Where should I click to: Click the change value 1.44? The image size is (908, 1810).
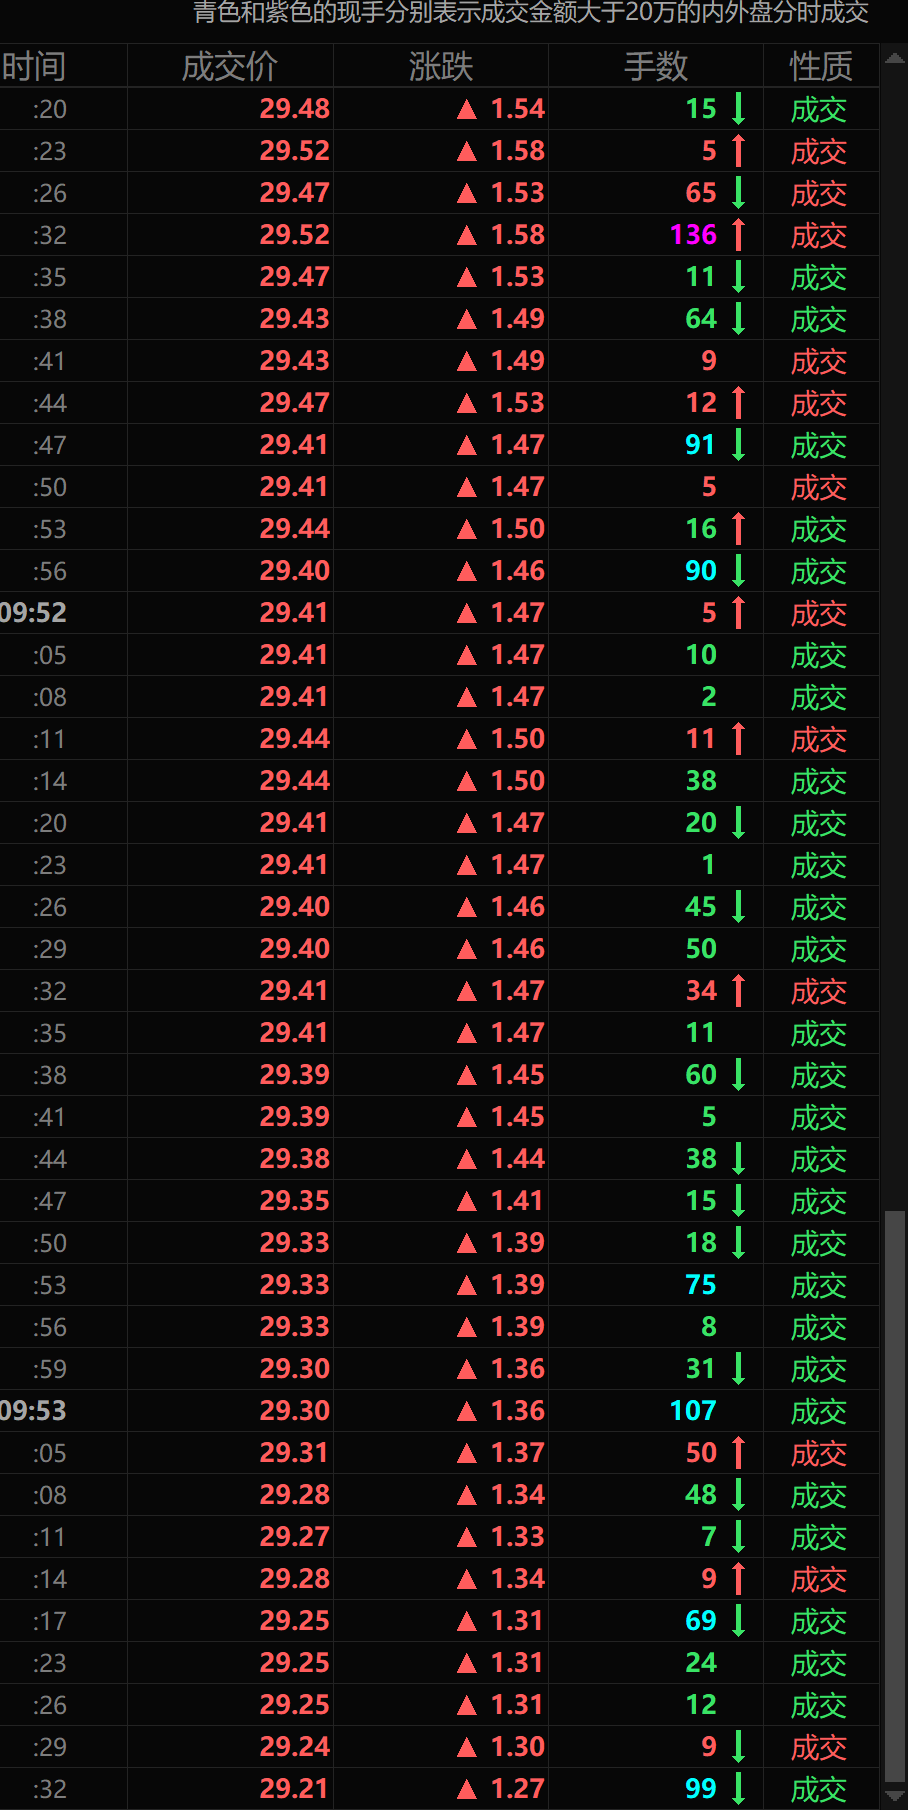(x=518, y=1159)
